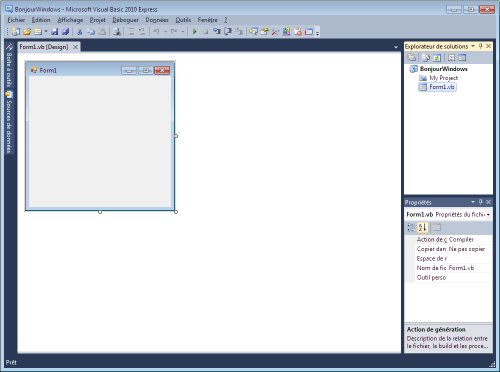Toggle the alphabetical sort button in Propriétés
Viewport: 500px width, 372px height.
click(423, 228)
